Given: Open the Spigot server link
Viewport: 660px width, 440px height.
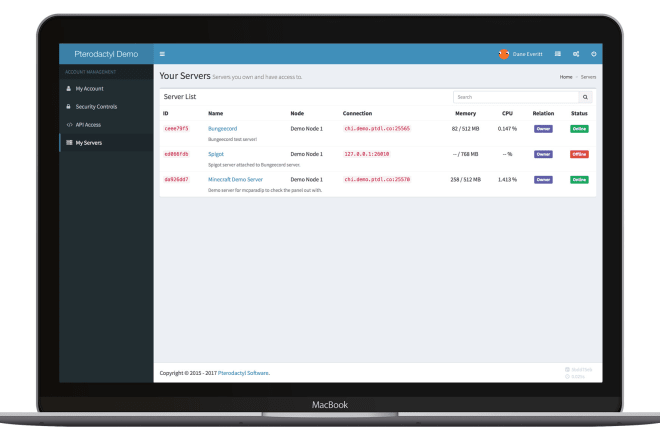Looking at the screenshot, I should click(216, 154).
